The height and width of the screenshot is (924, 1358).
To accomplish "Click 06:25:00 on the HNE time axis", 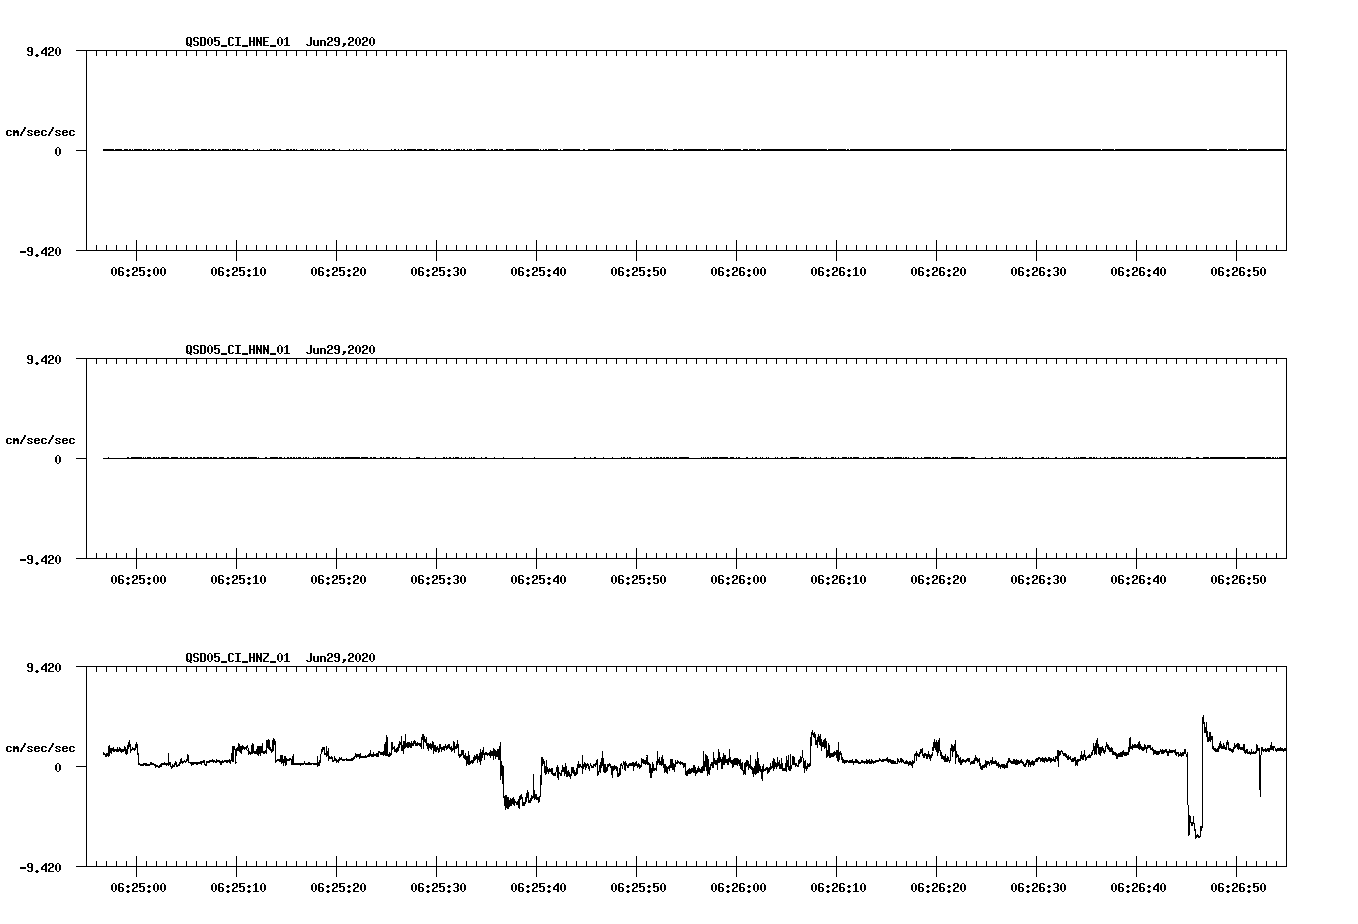I will pyautogui.click(x=138, y=271).
